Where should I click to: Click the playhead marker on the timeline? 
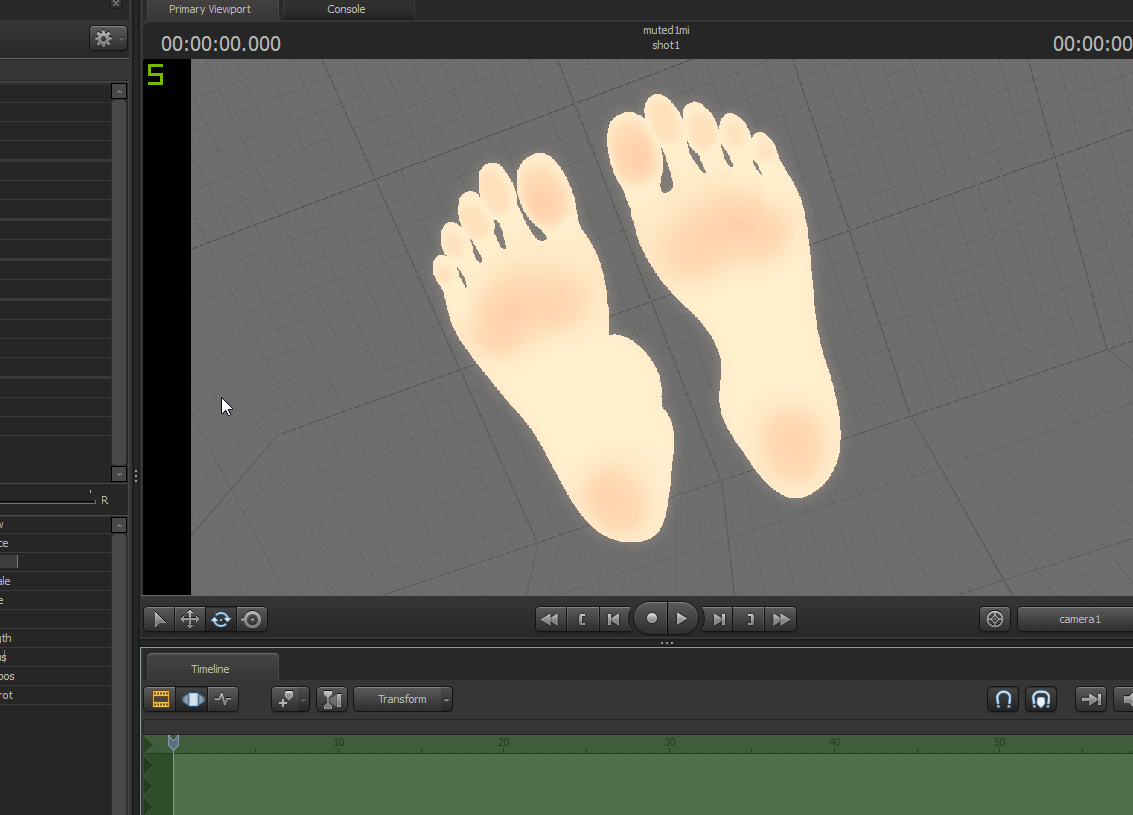pyautogui.click(x=173, y=742)
